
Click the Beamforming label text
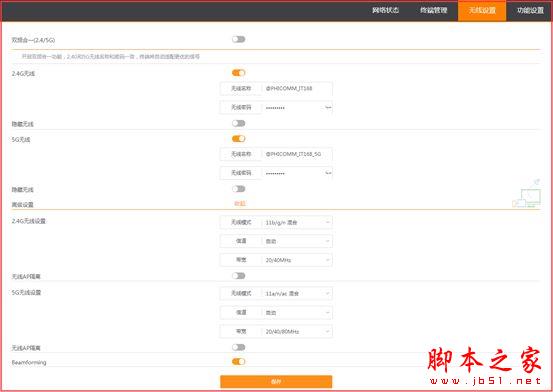29,362
